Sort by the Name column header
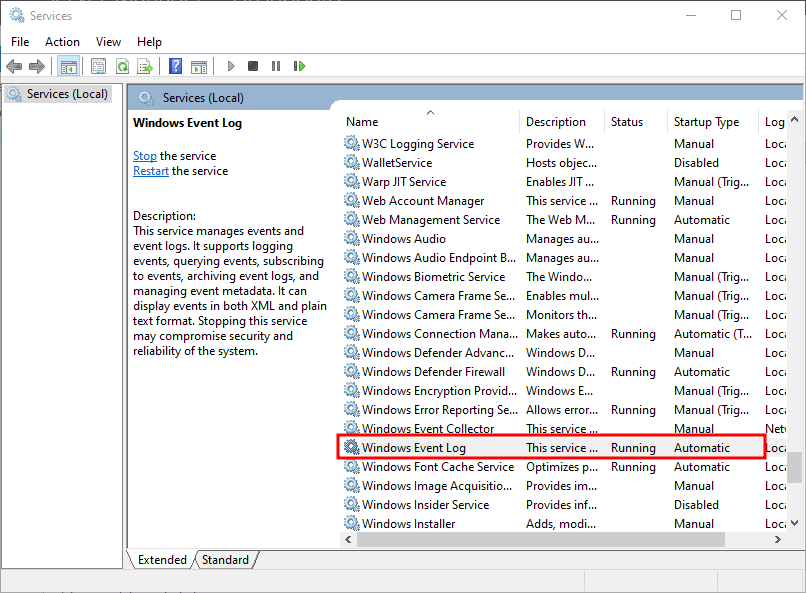Screen dimensions: 806x593 coord(431,122)
